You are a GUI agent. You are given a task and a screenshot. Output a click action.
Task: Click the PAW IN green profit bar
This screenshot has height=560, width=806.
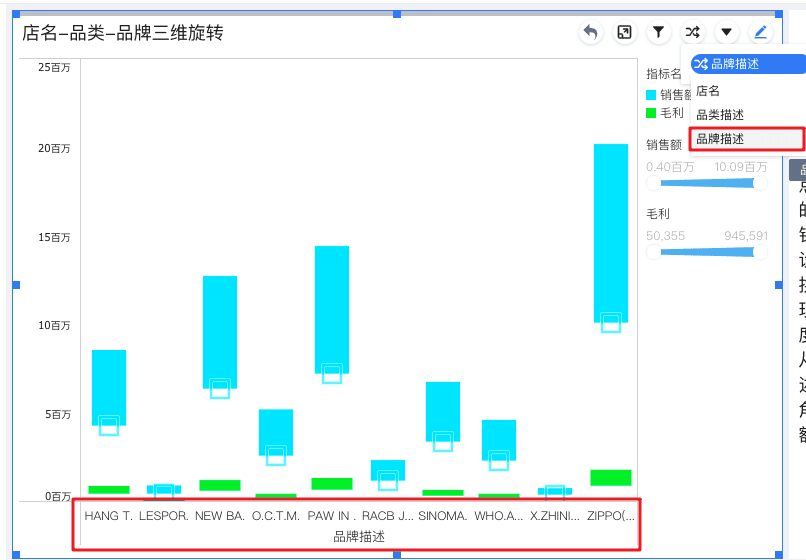[332, 484]
